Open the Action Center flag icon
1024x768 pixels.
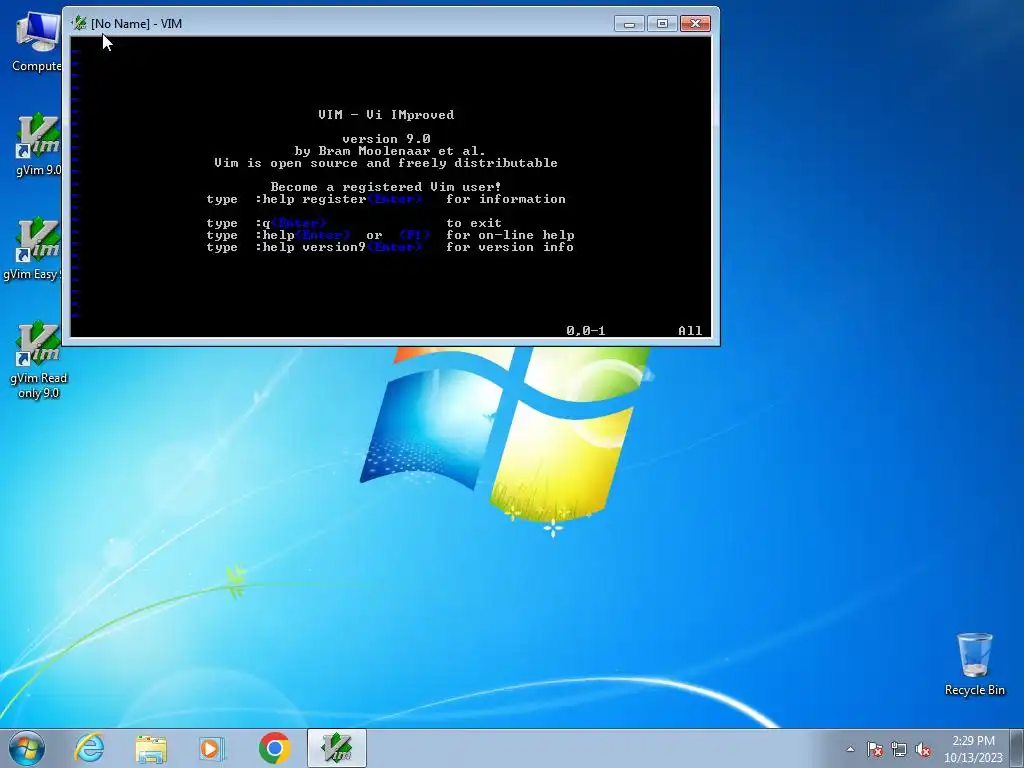click(875, 749)
